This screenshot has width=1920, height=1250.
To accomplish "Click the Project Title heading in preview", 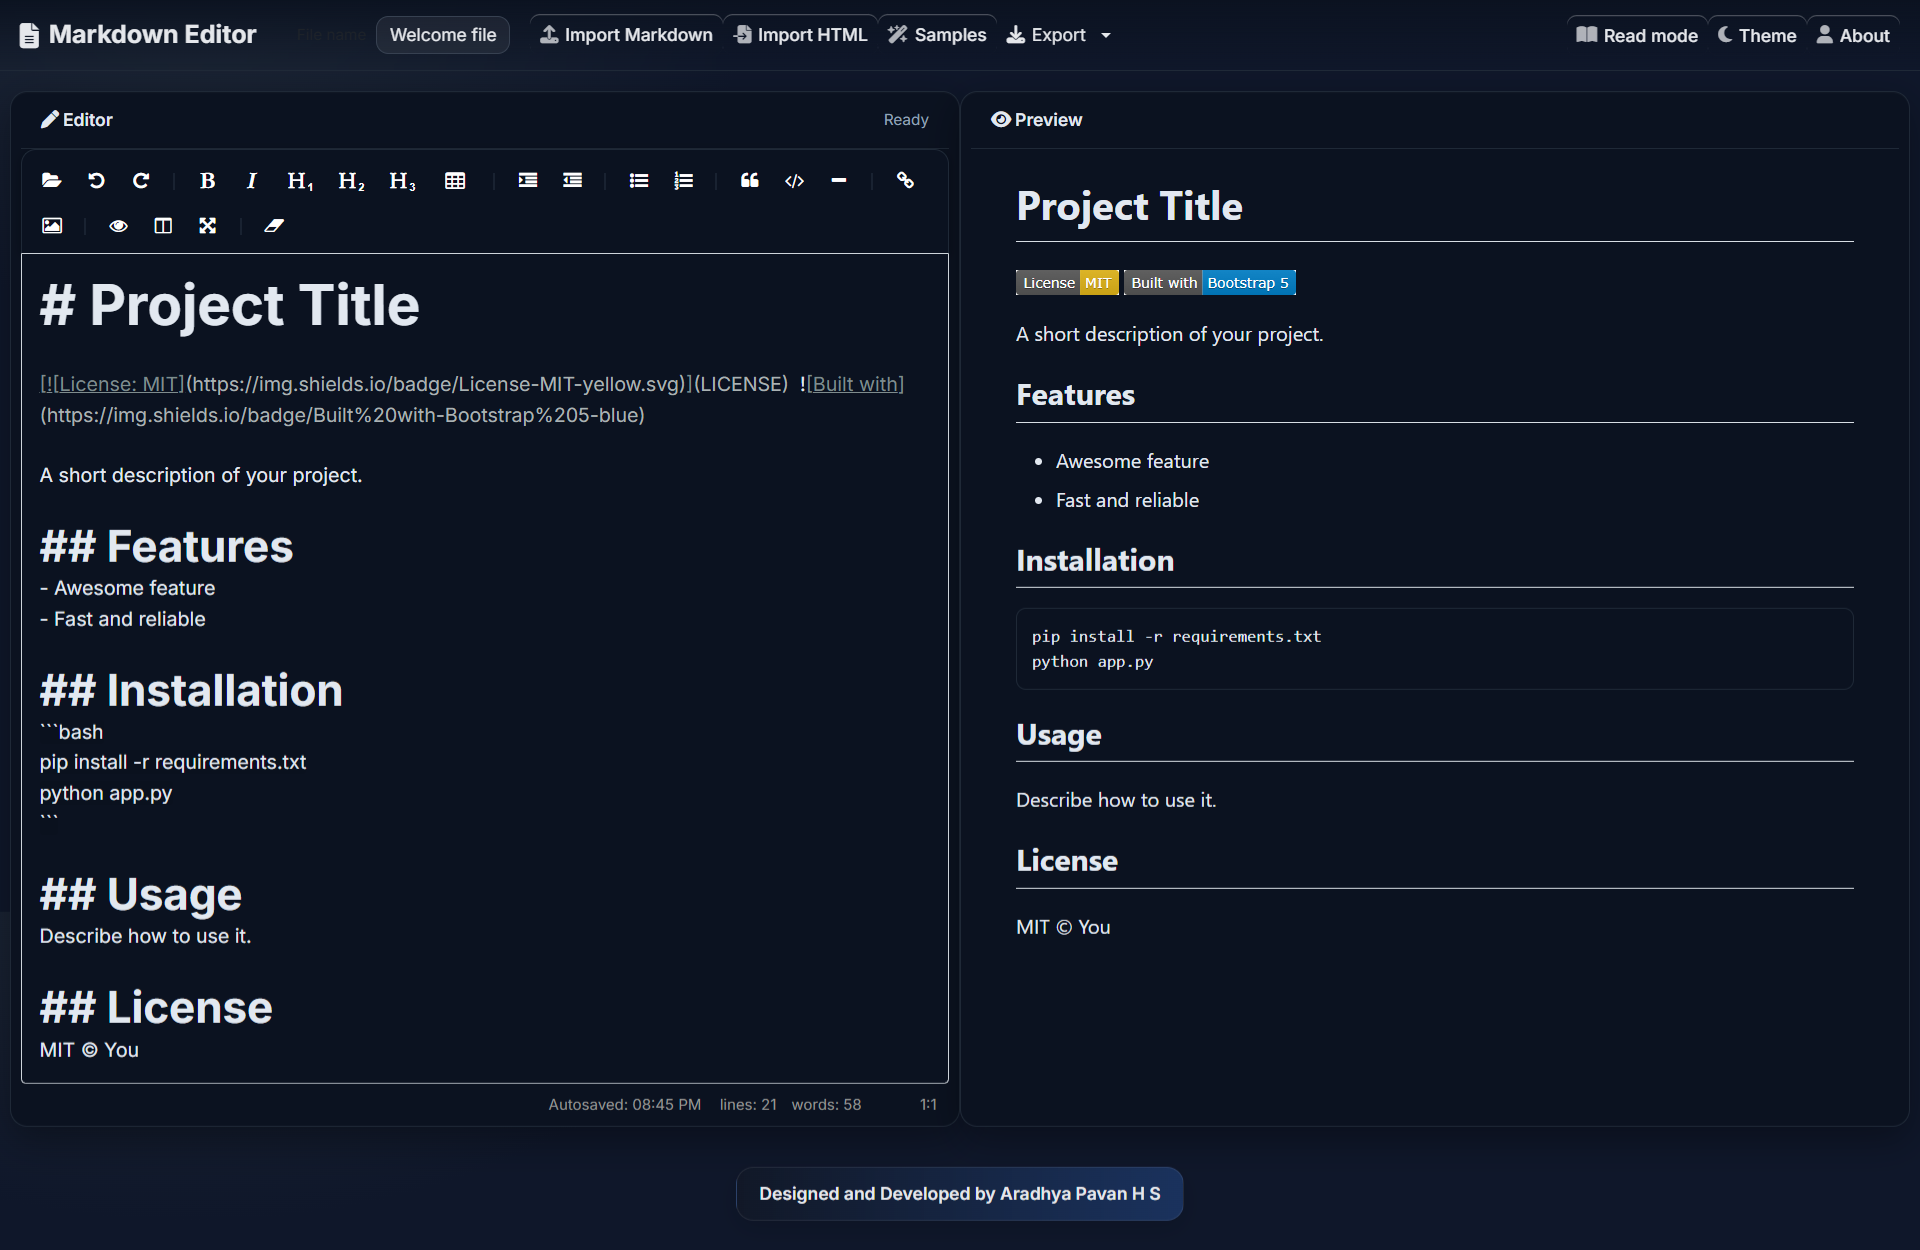I will (1129, 207).
